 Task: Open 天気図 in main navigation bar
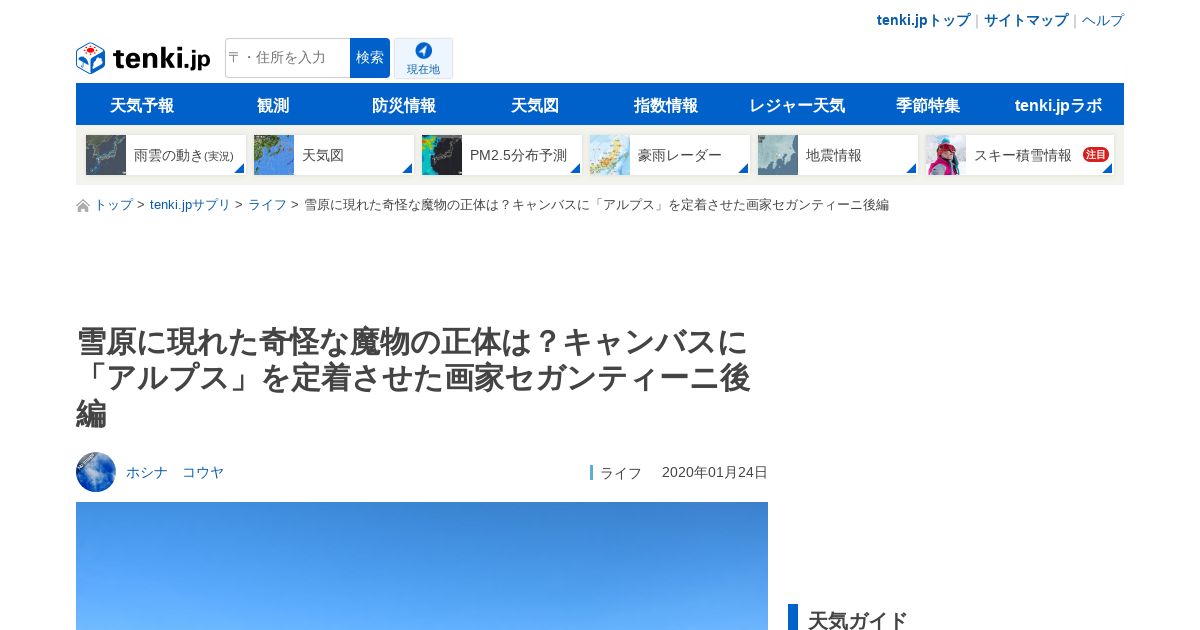[x=535, y=105]
